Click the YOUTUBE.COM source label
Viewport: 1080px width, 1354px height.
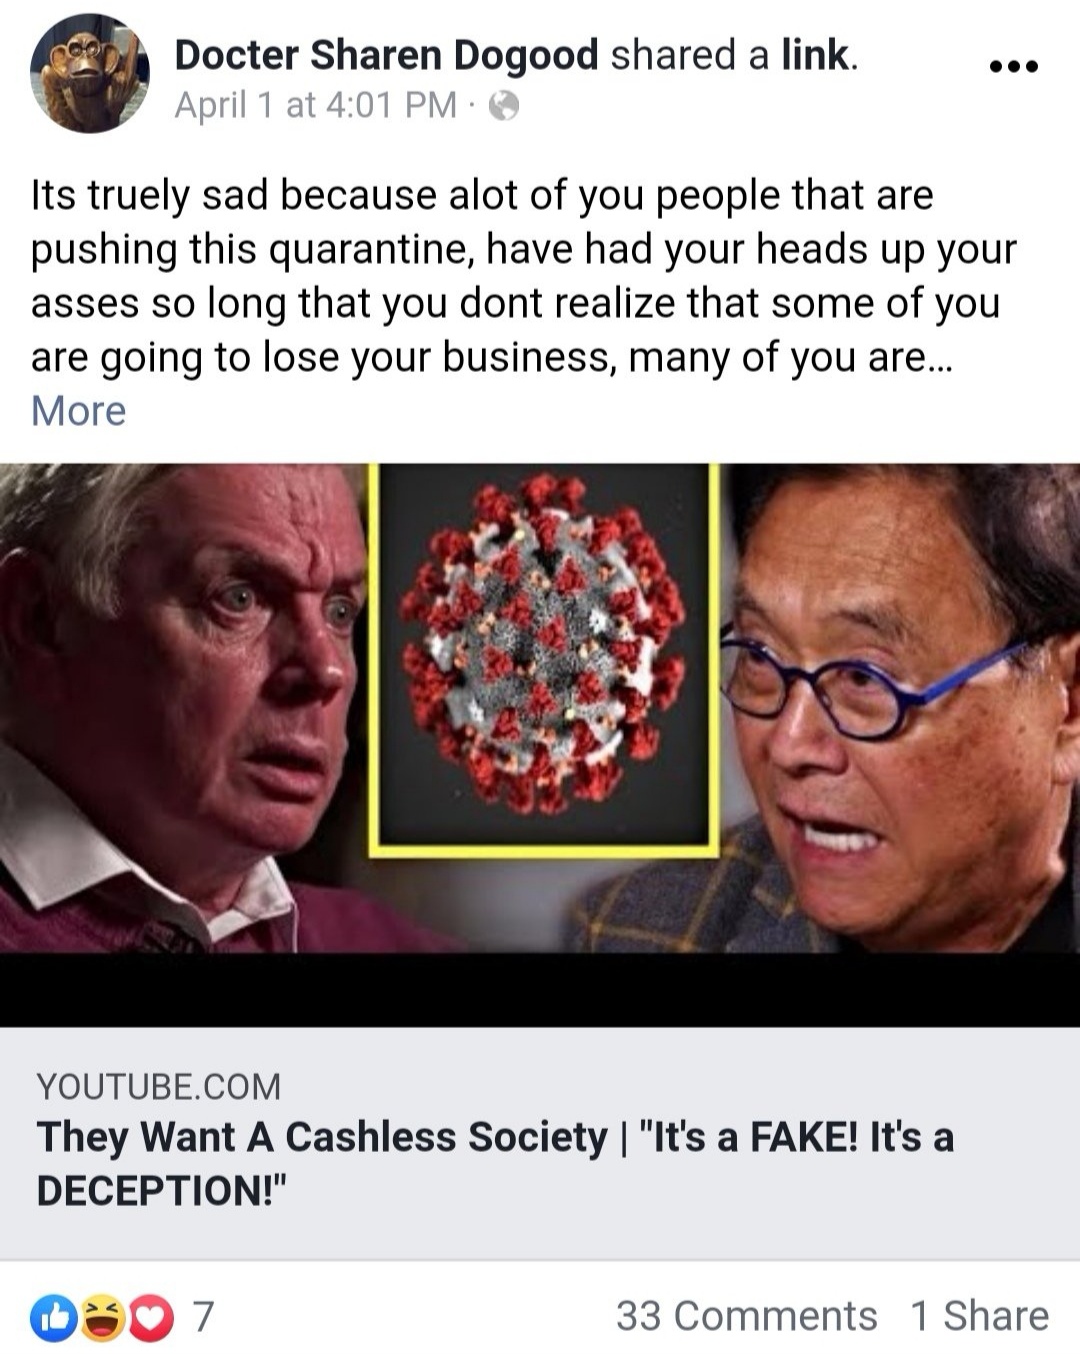159,1086
